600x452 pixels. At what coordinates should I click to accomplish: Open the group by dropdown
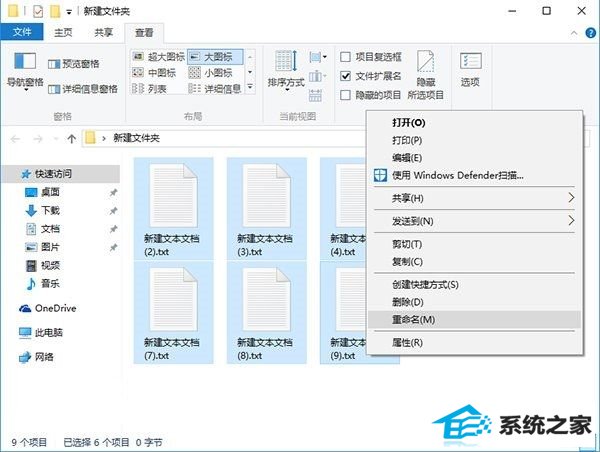pos(318,57)
